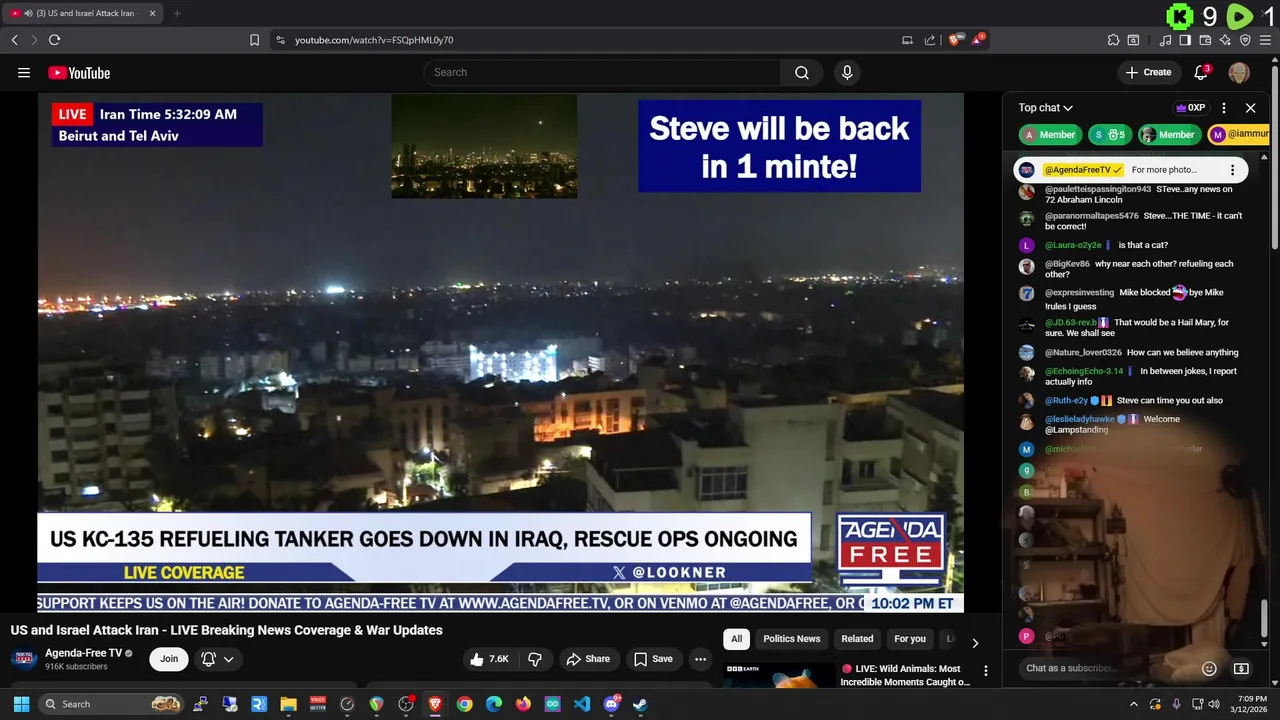Click the video title text

(227, 630)
